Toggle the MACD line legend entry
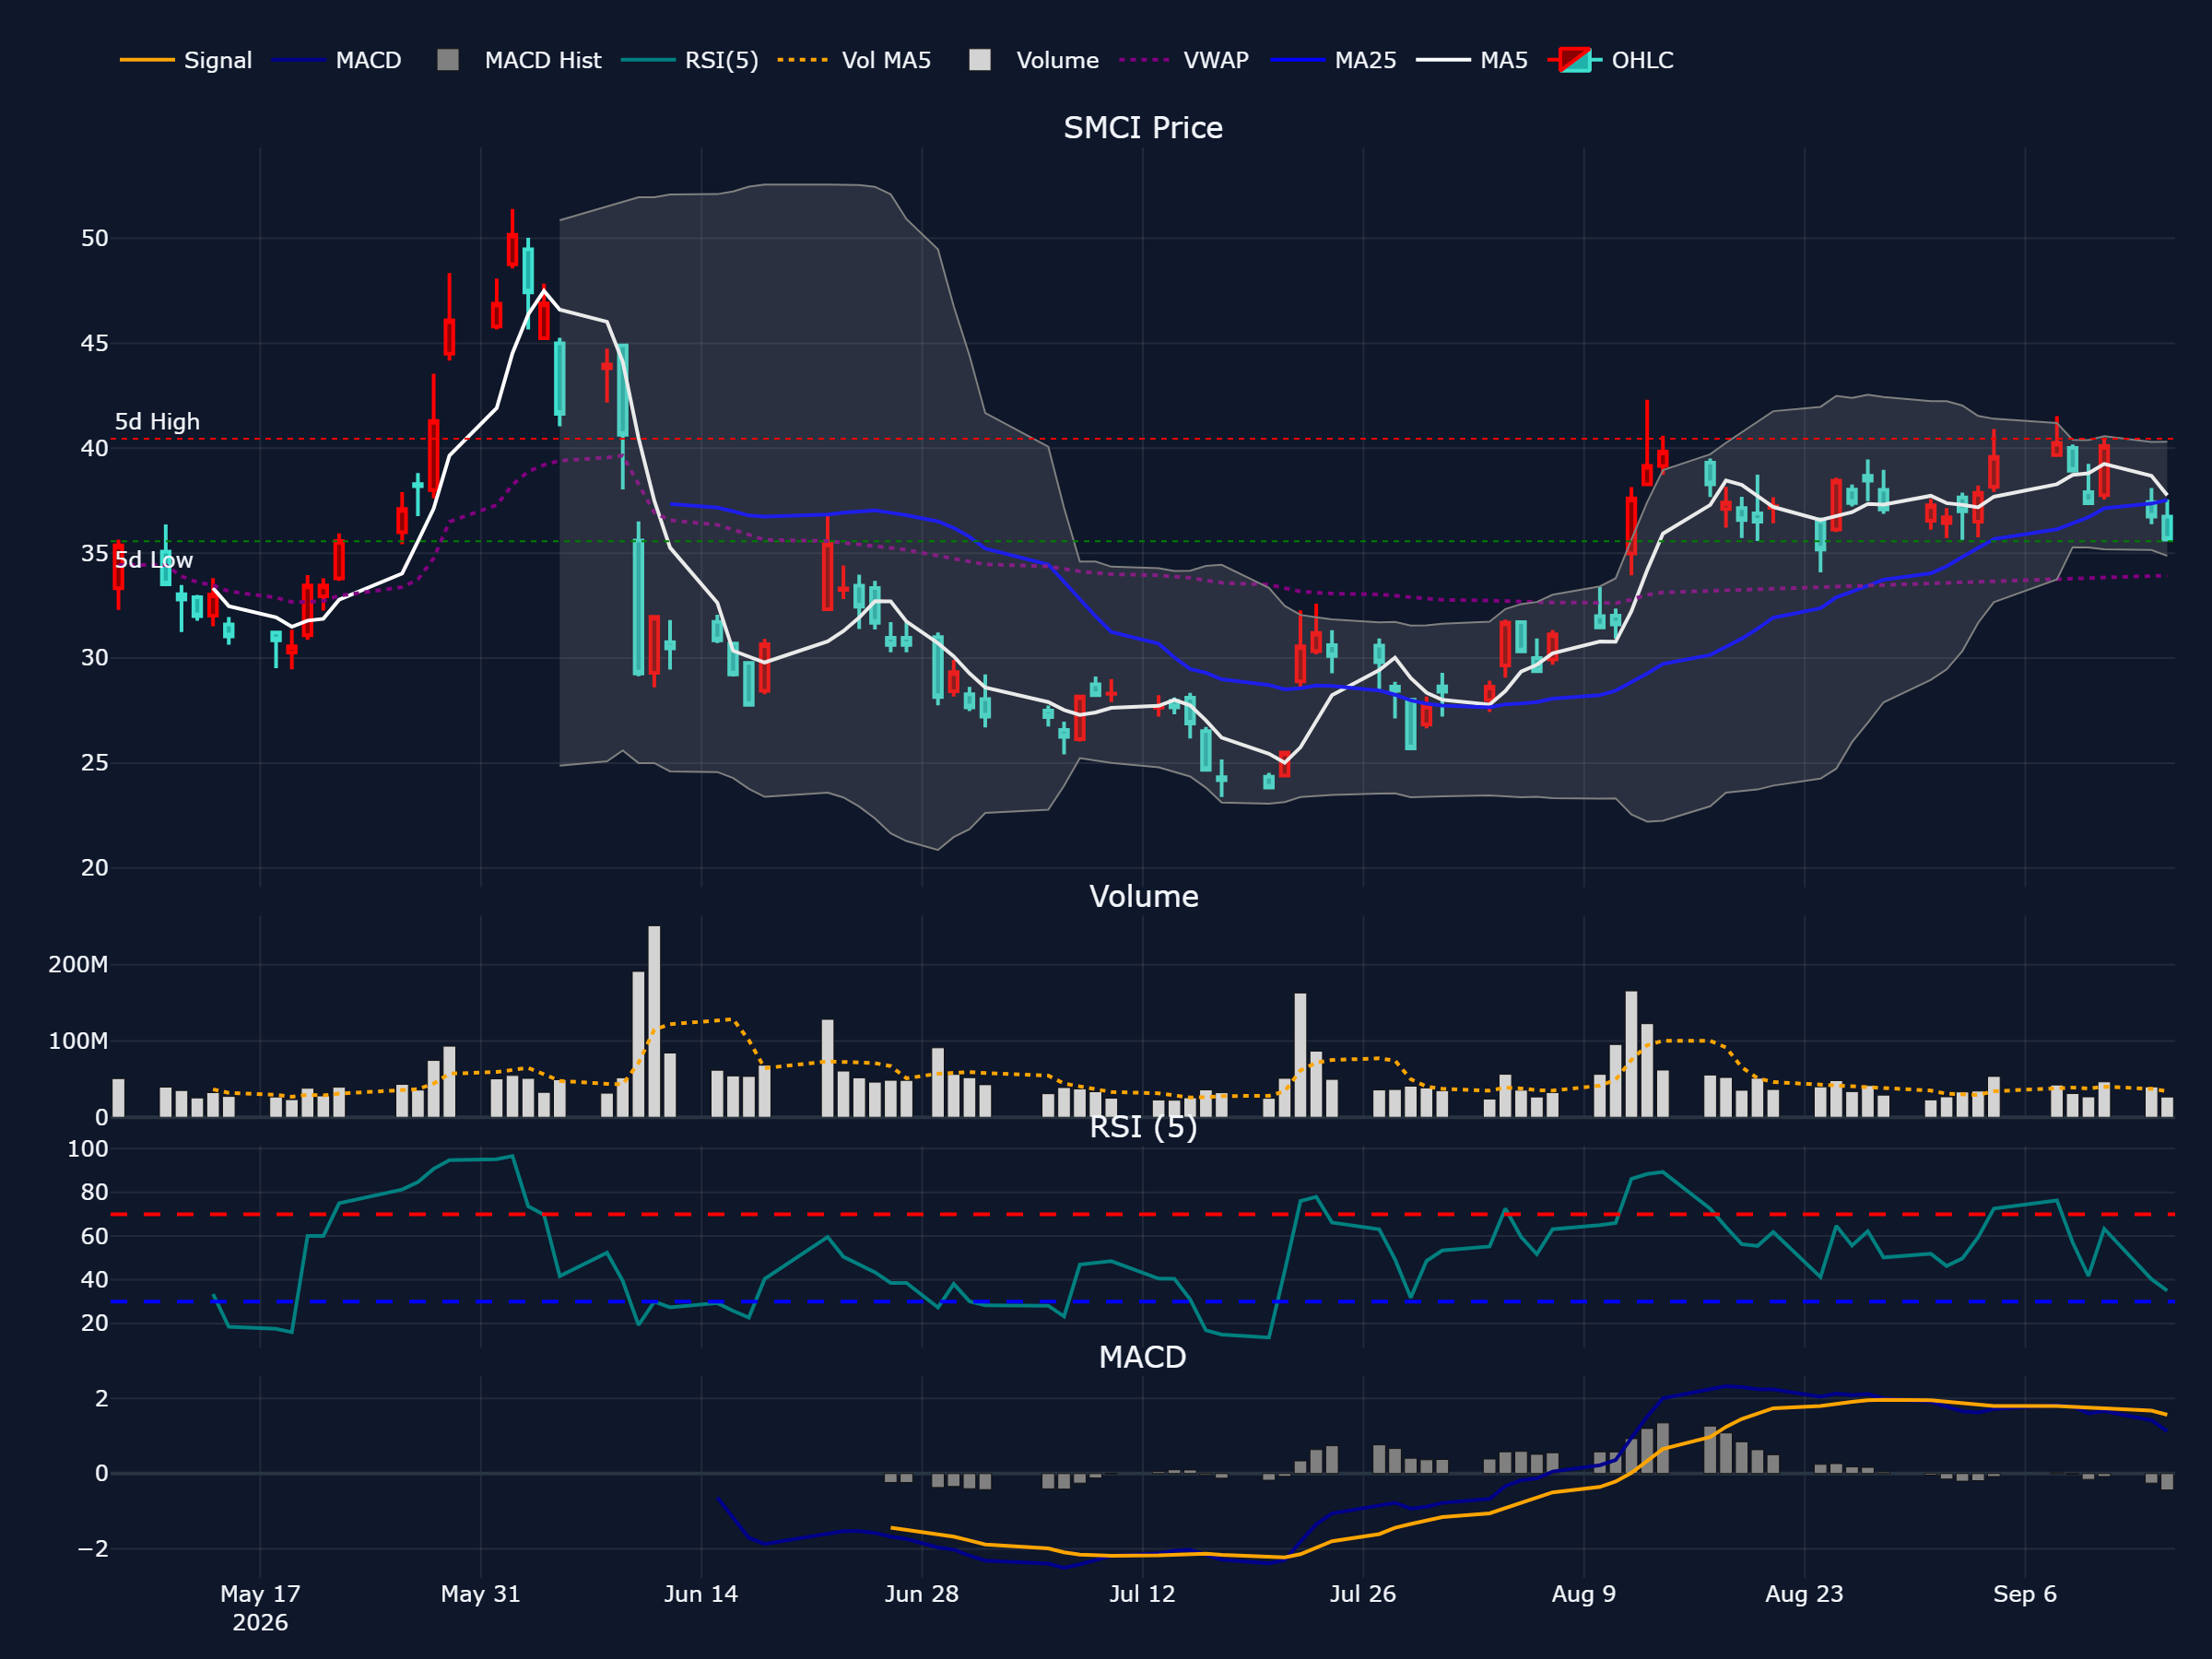 [x=336, y=60]
